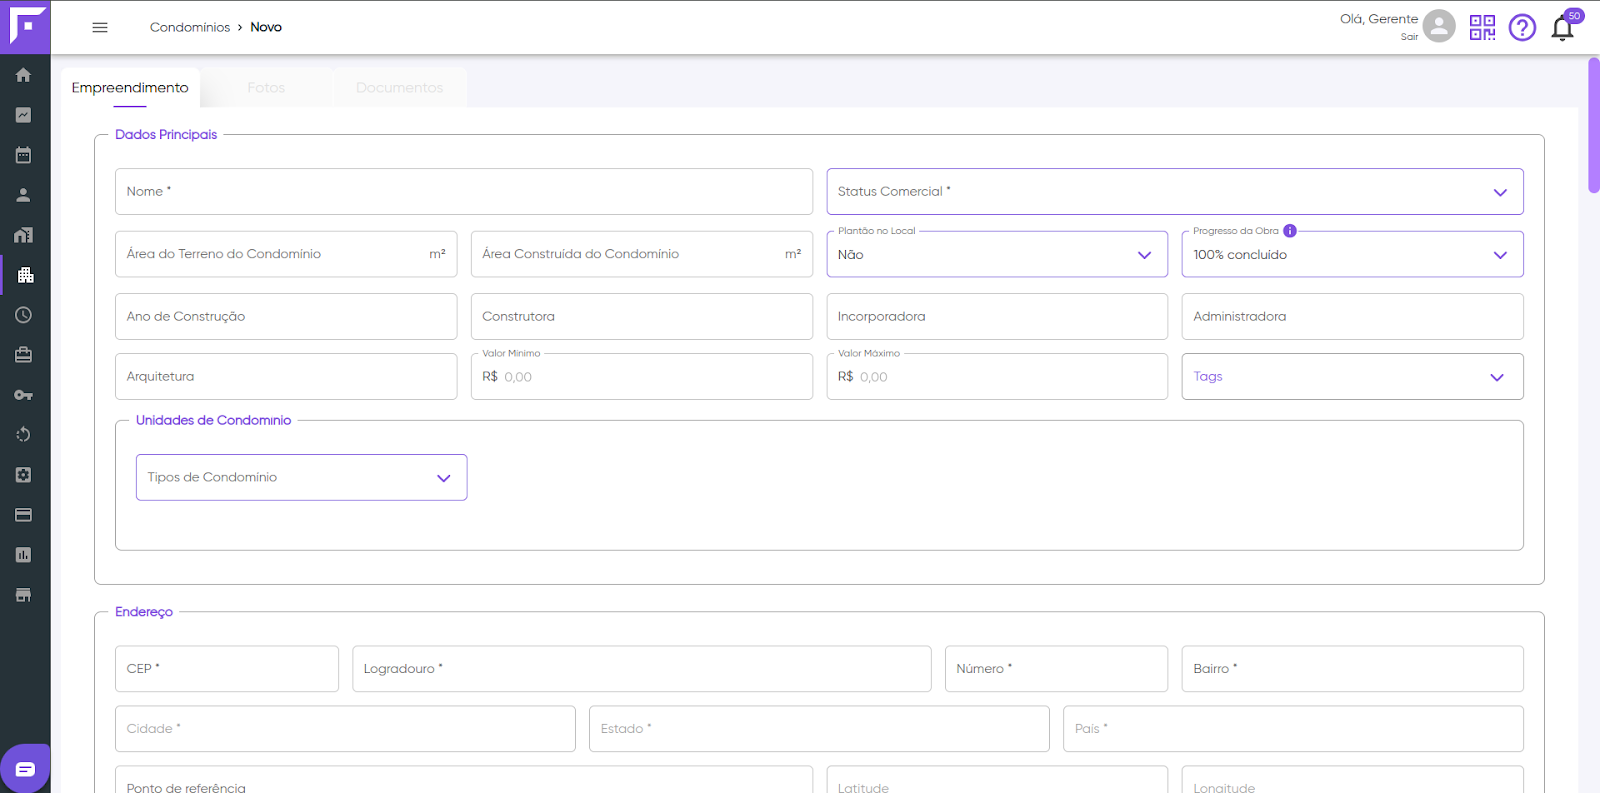Open the circular refresh sidebar icon
This screenshot has width=1600, height=793.
click(23, 435)
